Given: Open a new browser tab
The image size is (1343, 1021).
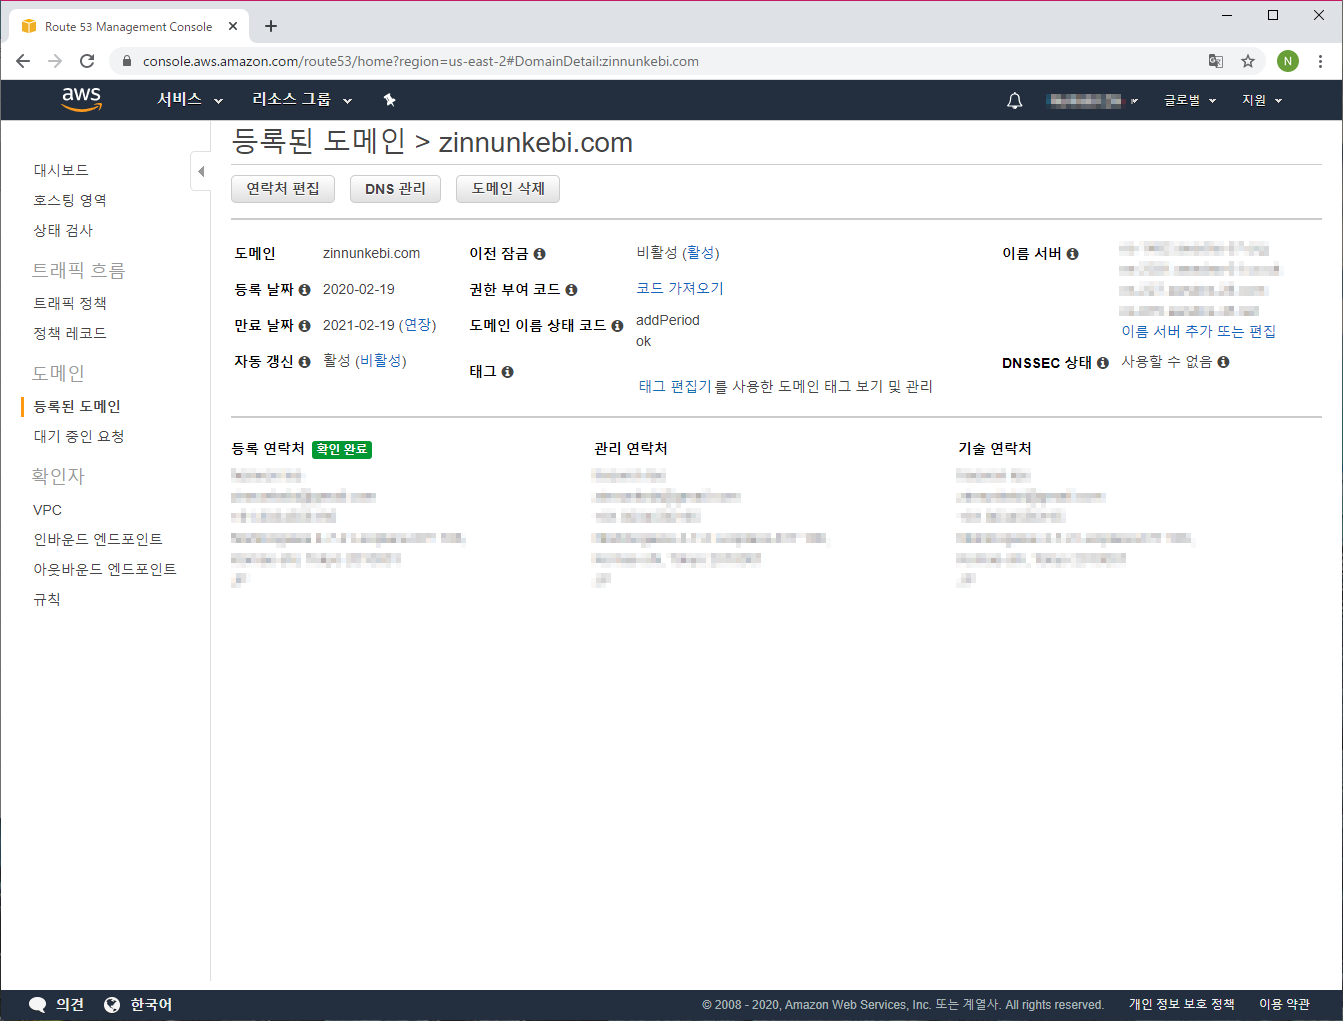Looking at the screenshot, I should (x=271, y=26).
